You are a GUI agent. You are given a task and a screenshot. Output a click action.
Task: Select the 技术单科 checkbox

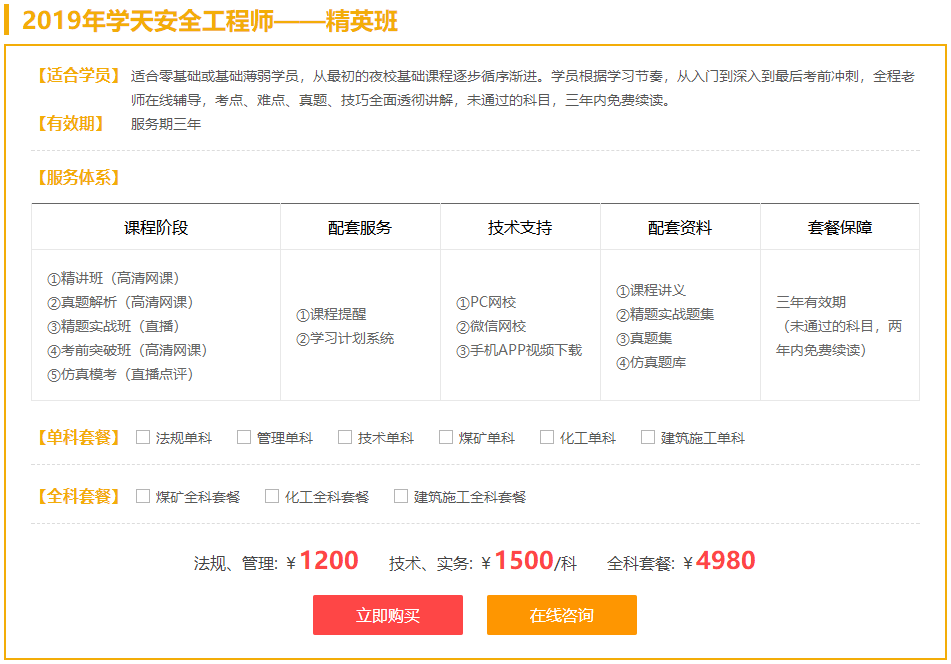coord(345,437)
